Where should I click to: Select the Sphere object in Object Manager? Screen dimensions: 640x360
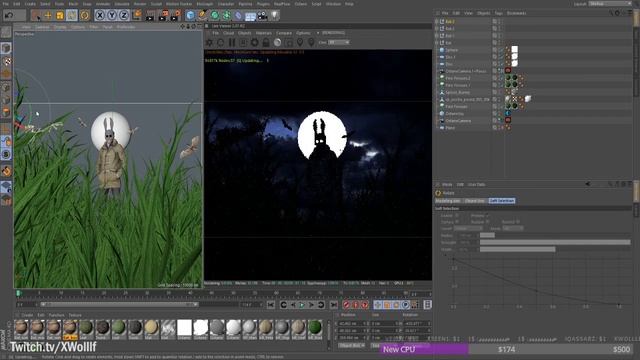coord(451,50)
